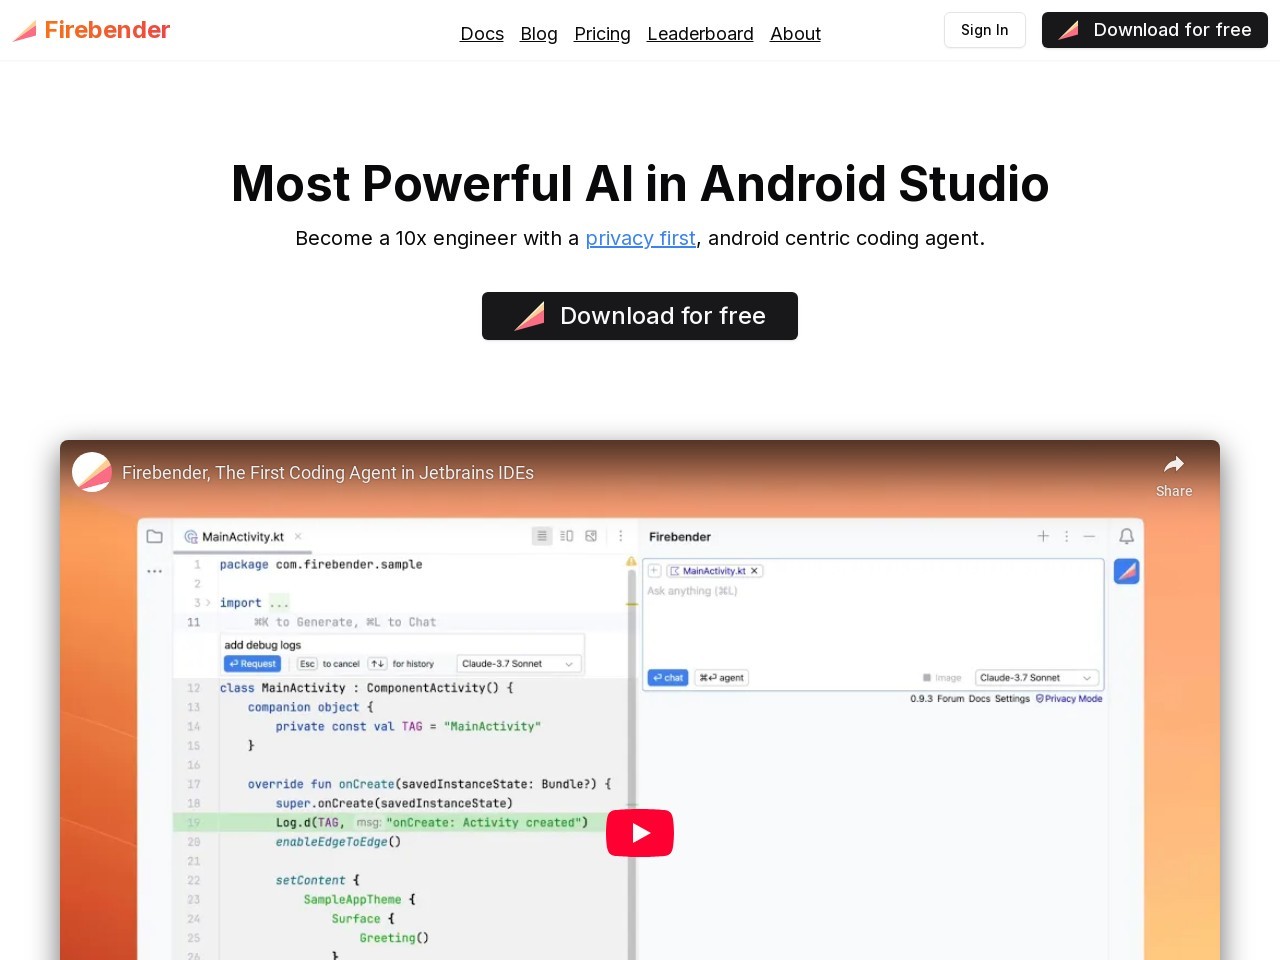Click the editor-only view icon in the video
1280x960 pixels.
pos(542,536)
